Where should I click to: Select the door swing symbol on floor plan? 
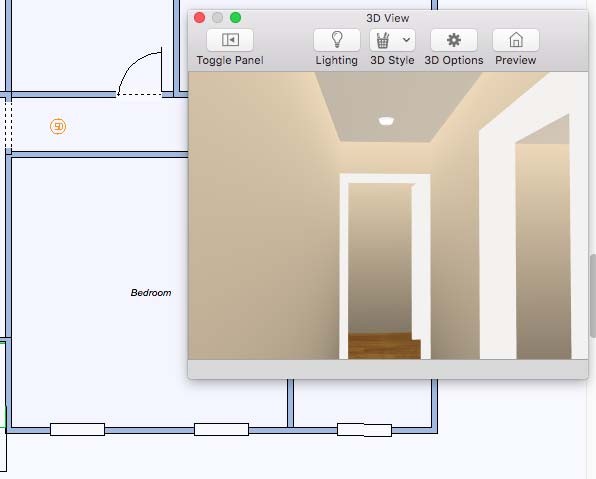click(139, 72)
